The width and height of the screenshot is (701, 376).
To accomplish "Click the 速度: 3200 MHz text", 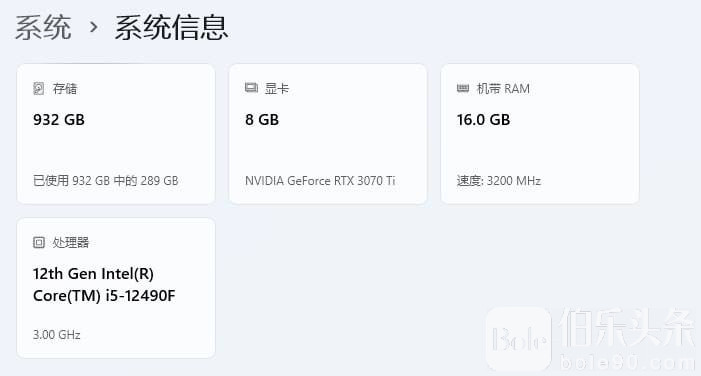I will pos(498,181).
